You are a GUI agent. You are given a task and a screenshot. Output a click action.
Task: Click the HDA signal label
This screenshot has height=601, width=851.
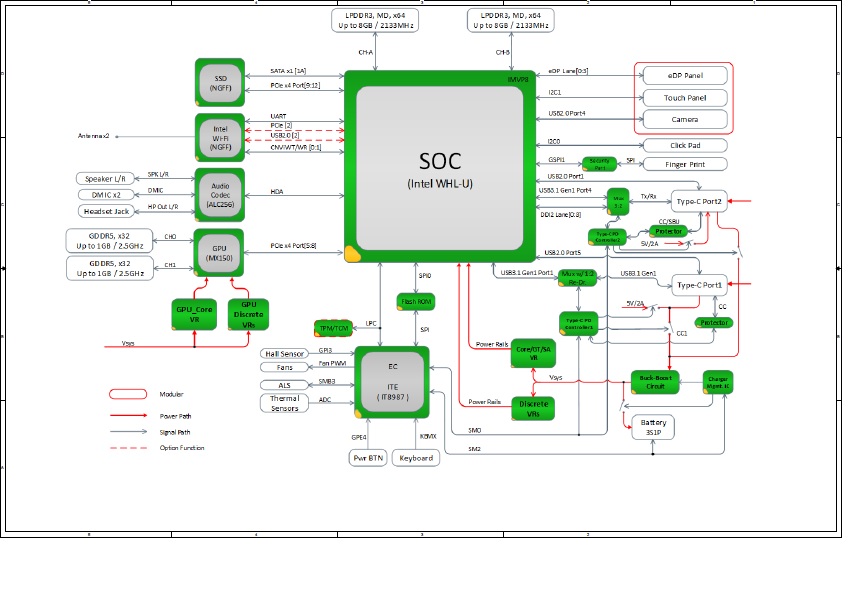point(277,192)
